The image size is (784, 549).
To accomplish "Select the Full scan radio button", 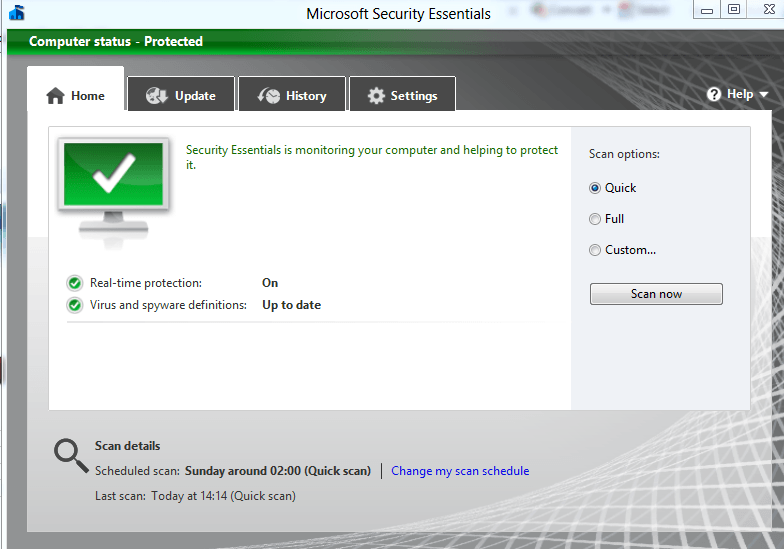I will (x=595, y=219).
